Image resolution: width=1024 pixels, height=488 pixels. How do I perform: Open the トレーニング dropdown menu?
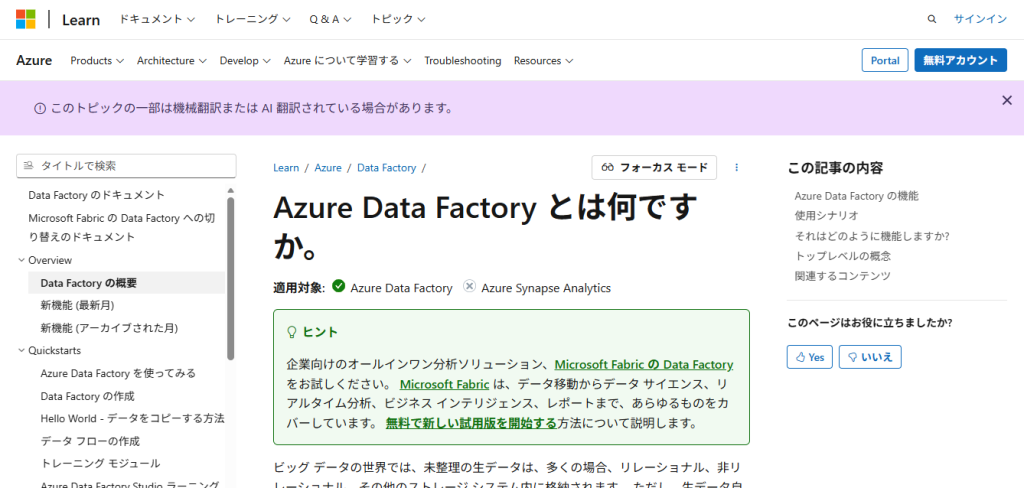(x=255, y=20)
